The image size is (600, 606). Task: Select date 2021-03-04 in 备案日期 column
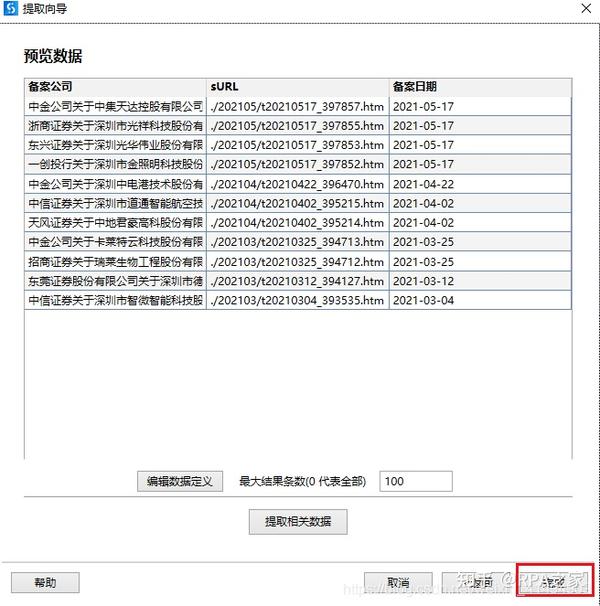(480, 300)
